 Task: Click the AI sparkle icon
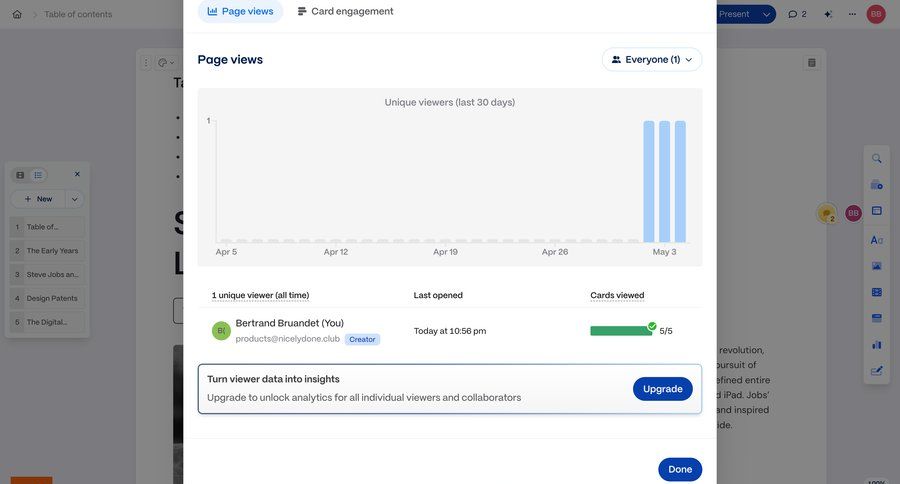(x=828, y=14)
